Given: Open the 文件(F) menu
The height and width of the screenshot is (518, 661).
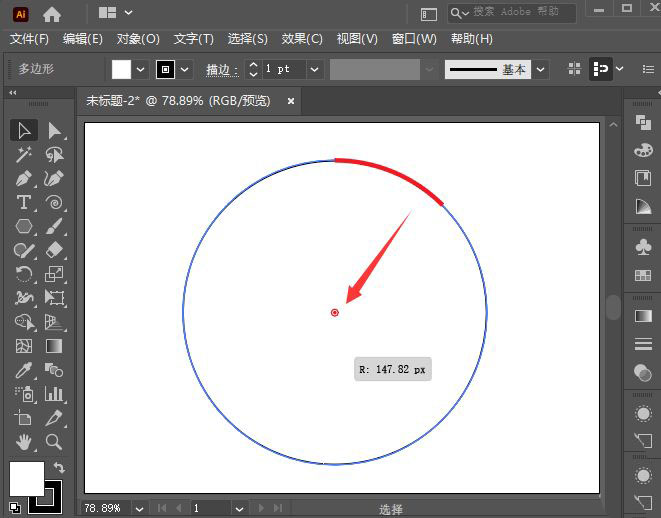Looking at the screenshot, I should pyautogui.click(x=29, y=39).
